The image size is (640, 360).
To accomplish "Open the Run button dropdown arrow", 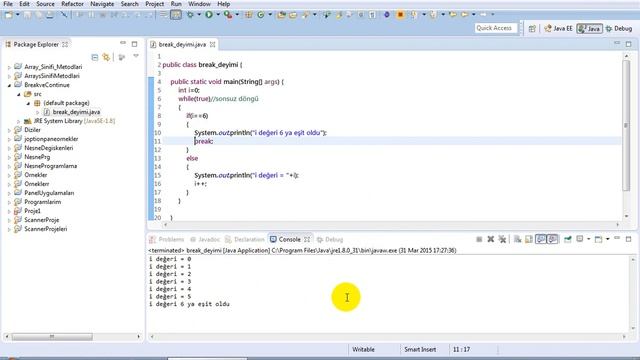I will [x=218, y=15].
